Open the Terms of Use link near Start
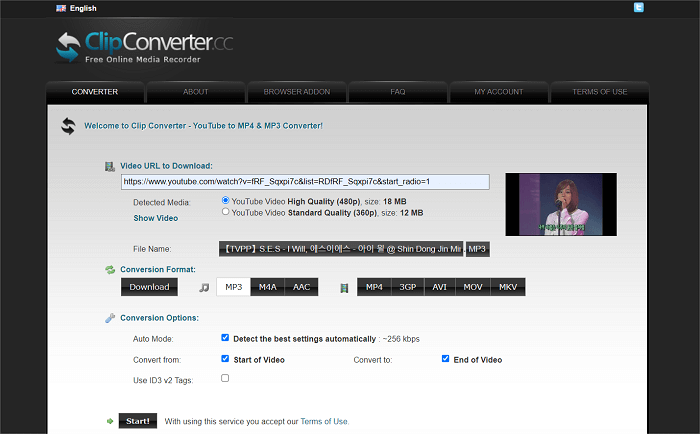 point(324,421)
